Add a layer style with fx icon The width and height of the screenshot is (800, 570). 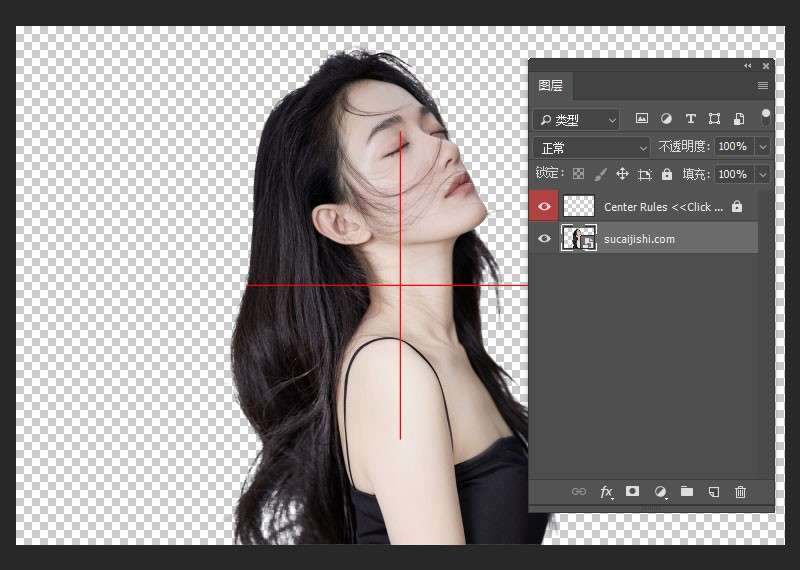point(606,492)
